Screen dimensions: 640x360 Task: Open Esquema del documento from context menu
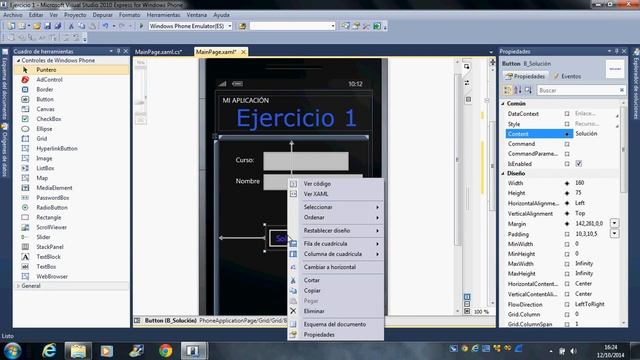tap(336, 324)
